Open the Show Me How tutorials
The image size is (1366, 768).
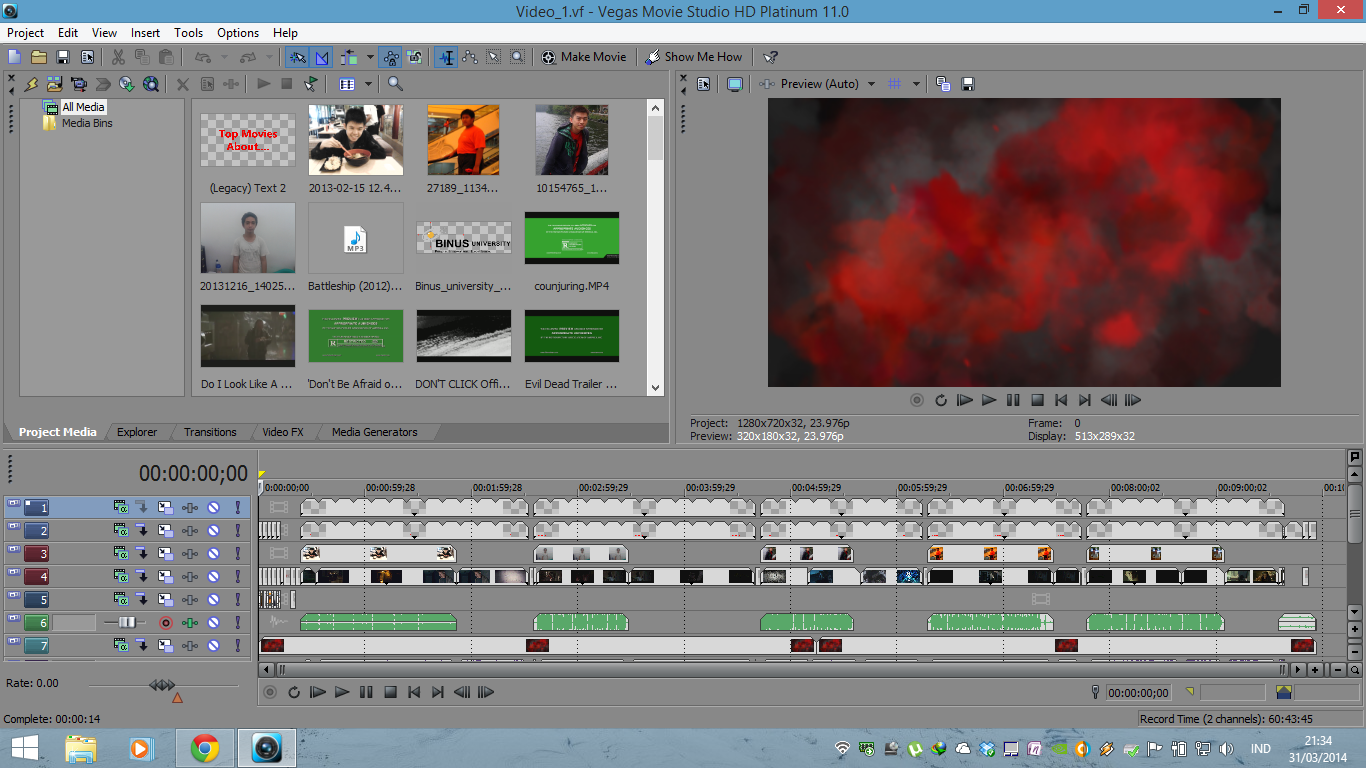click(694, 57)
